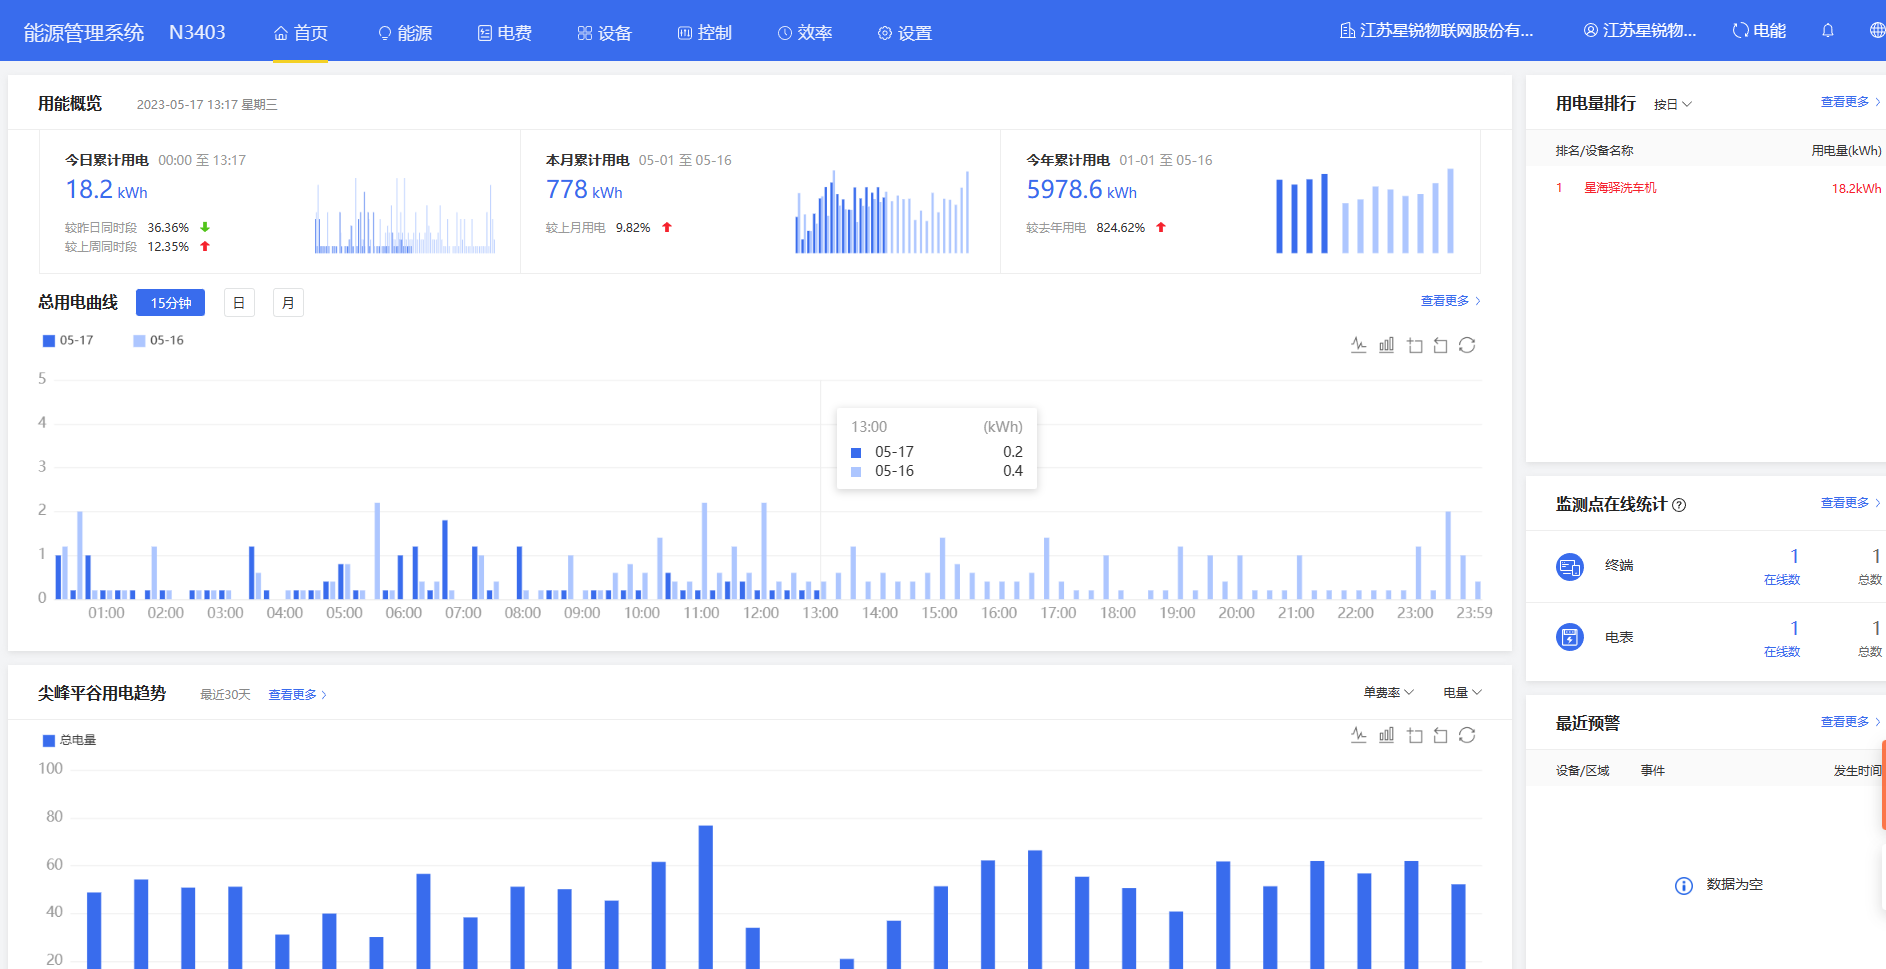Click 查看更多 link for 尖峰平谷用电趋势
Image resolution: width=1886 pixels, height=969 pixels.
[x=297, y=695]
